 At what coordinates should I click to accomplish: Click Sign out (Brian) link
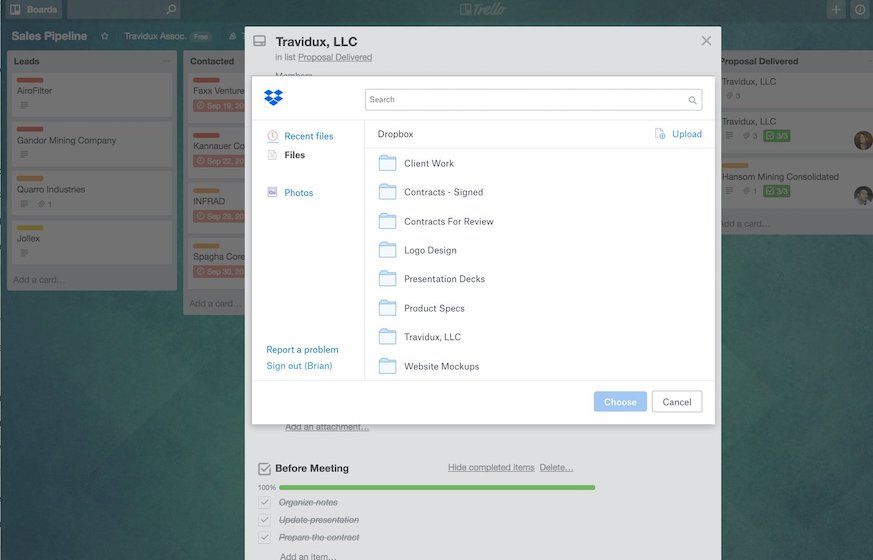pyautogui.click(x=299, y=366)
